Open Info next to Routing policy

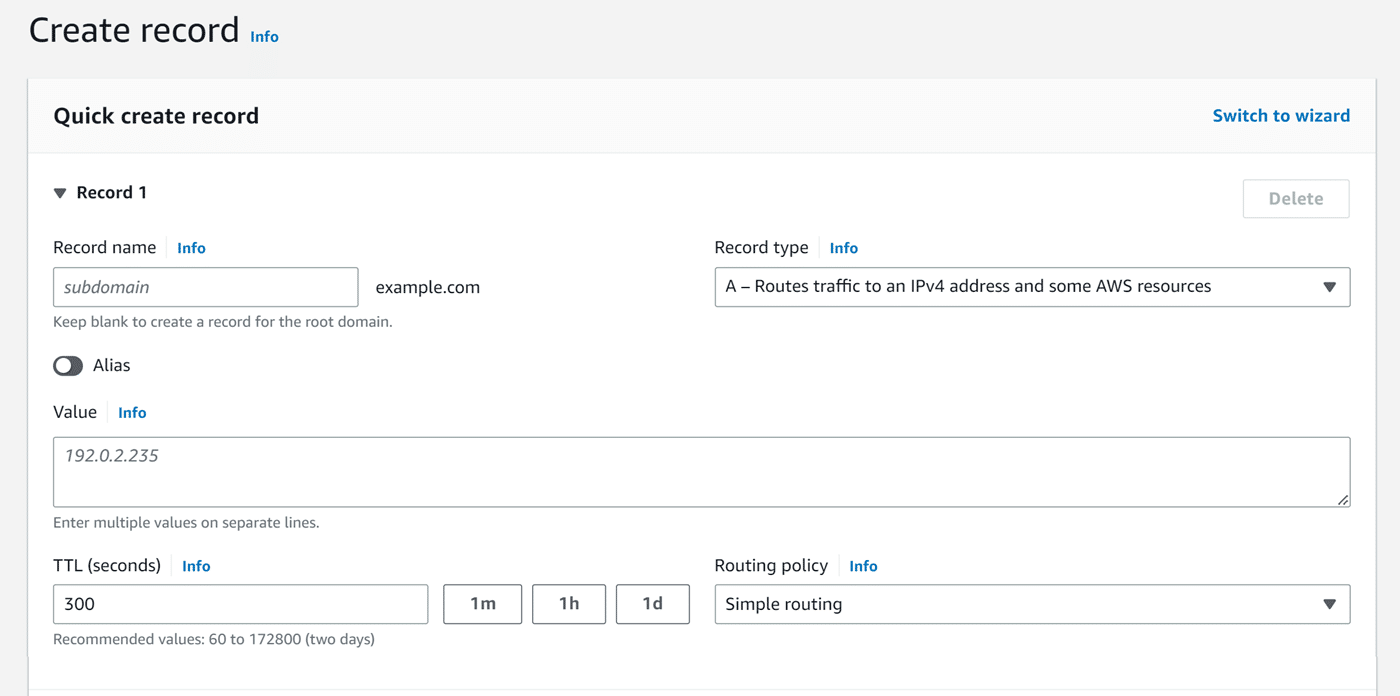click(862, 565)
